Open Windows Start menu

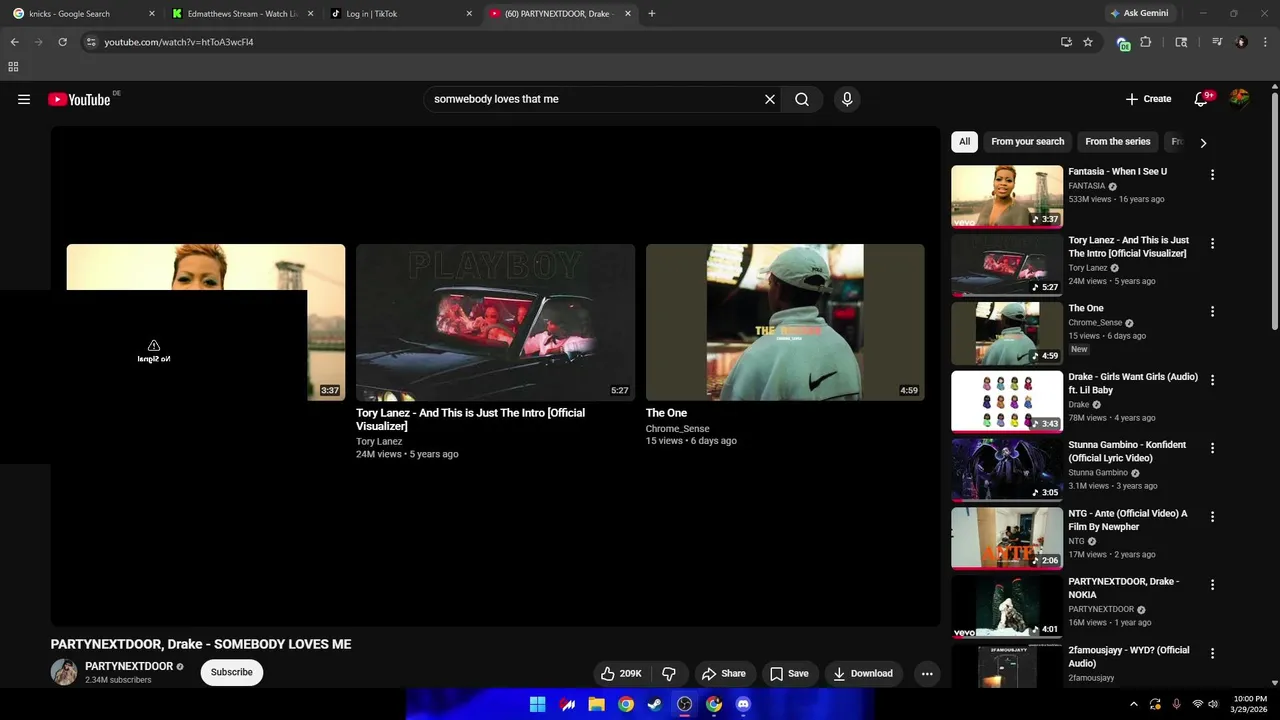pyautogui.click(x=537, y=704)
